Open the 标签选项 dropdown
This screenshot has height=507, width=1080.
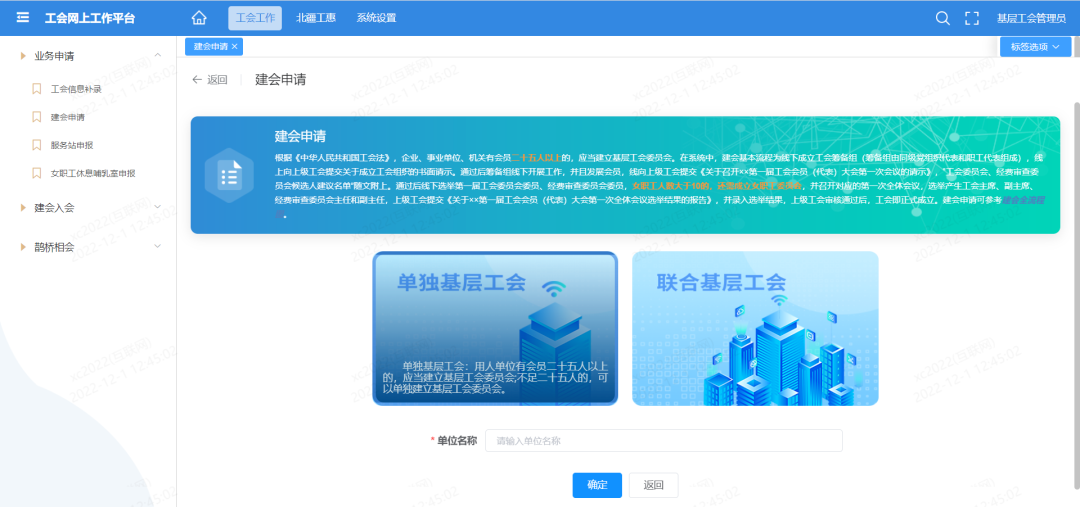(1034, 47)
